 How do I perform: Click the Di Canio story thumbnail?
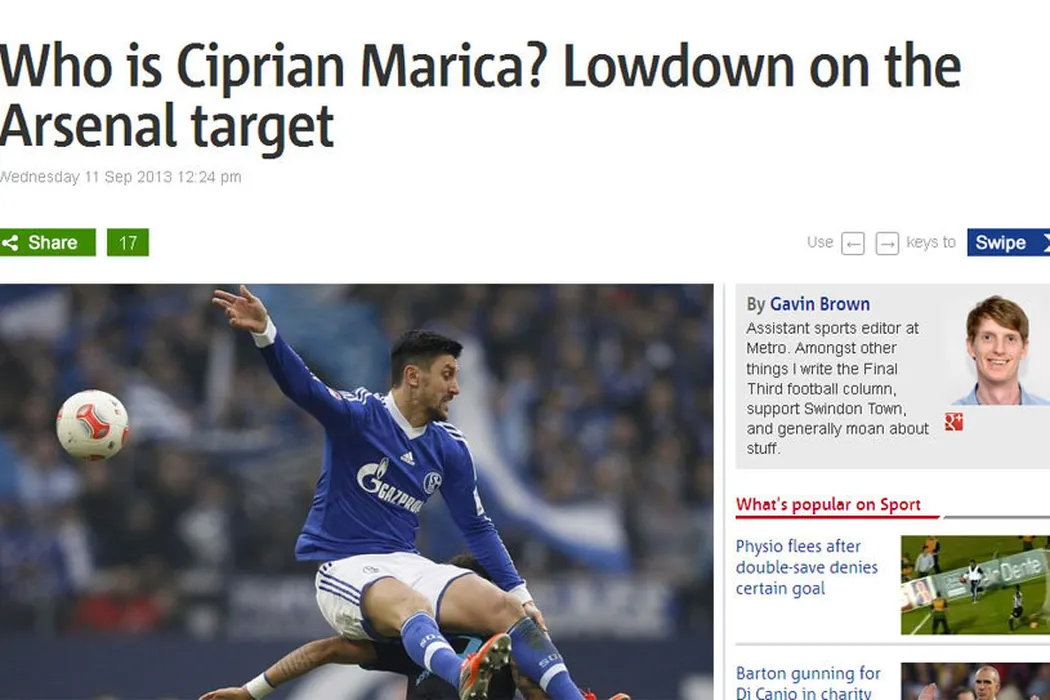[975, 681]
